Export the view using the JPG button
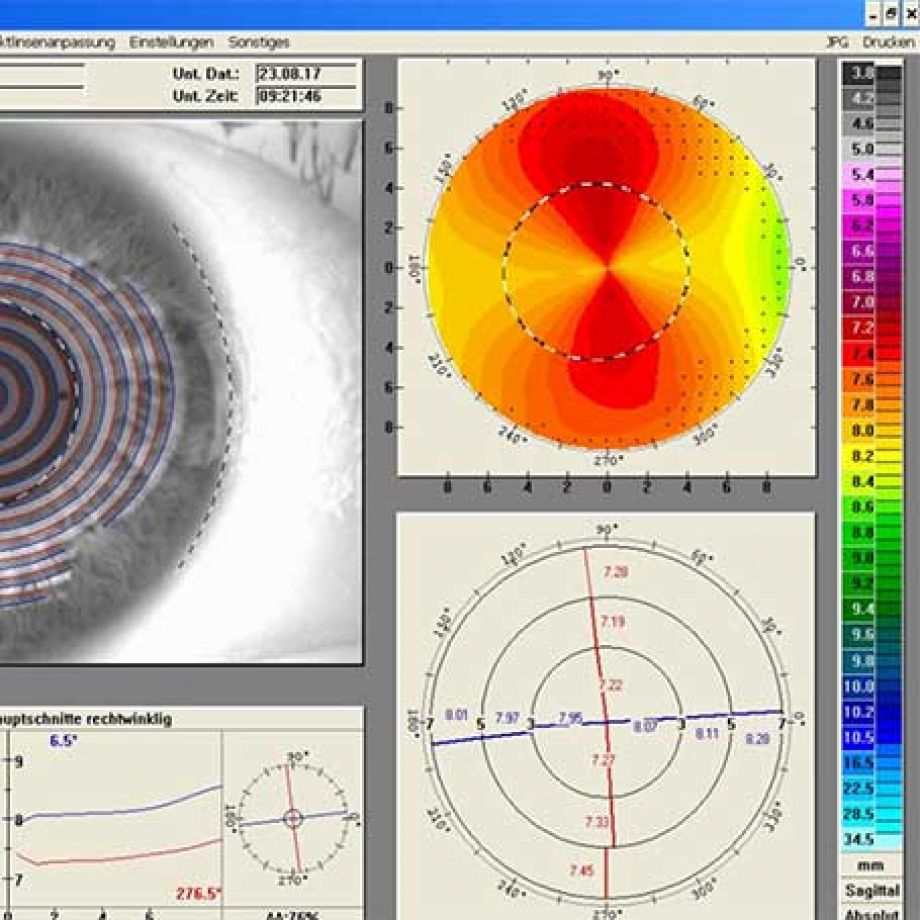This screenshot has height=920, width=920. [837, 42]
